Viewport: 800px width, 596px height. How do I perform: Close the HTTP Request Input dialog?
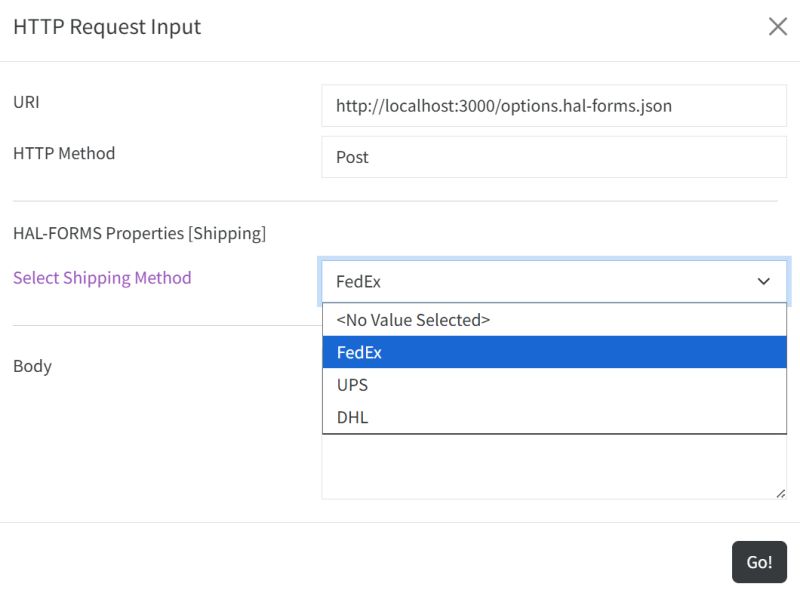click(x=777, y=27)
